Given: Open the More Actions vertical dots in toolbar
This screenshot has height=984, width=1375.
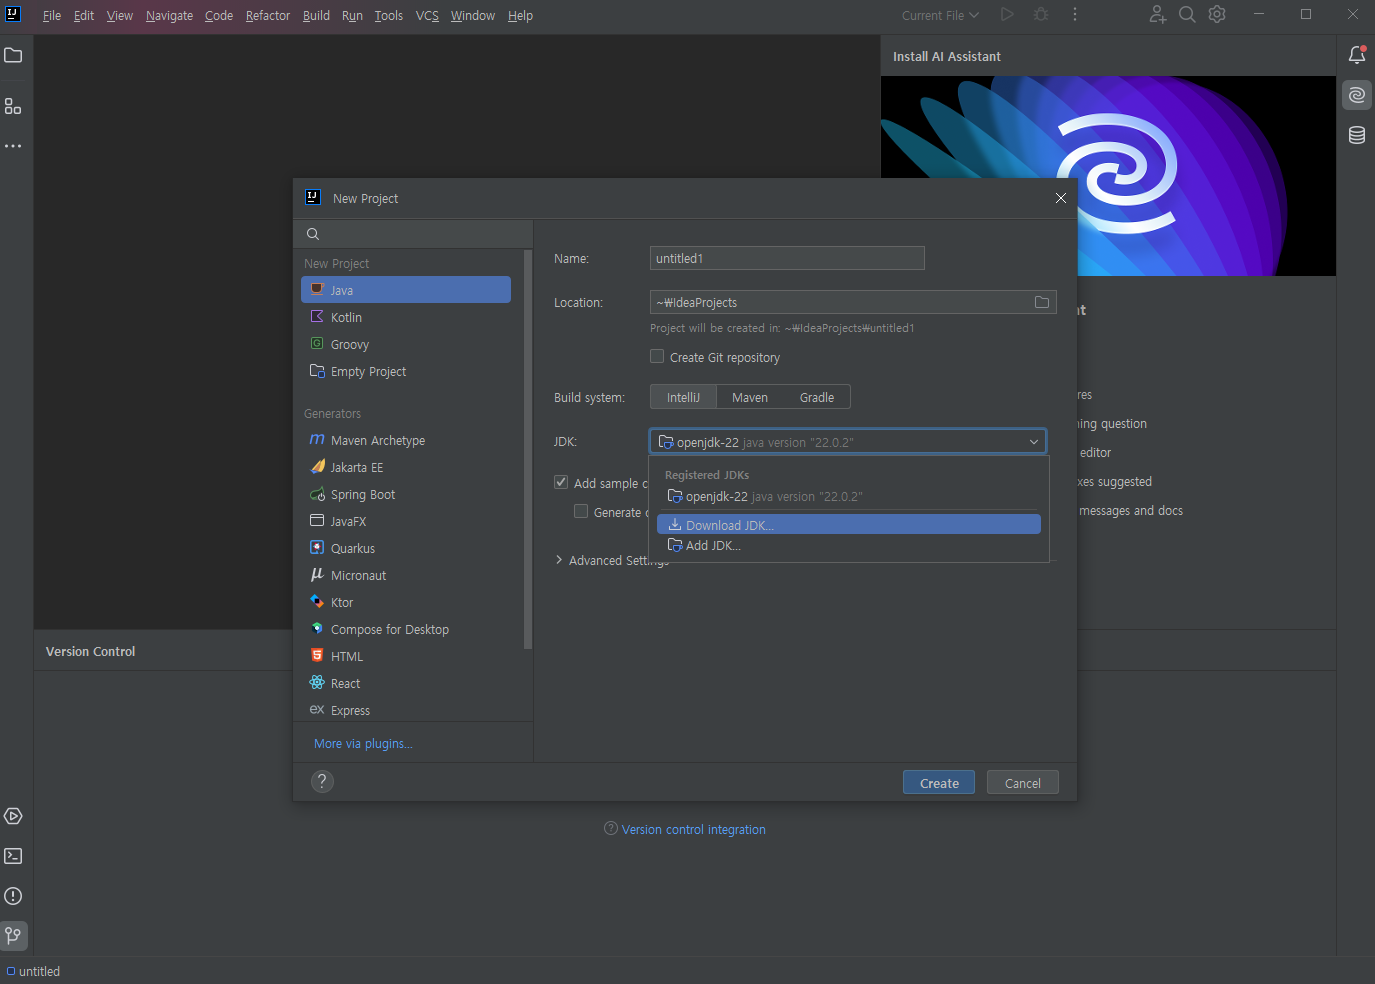Looking at the screenshot, I should 1075,15.
